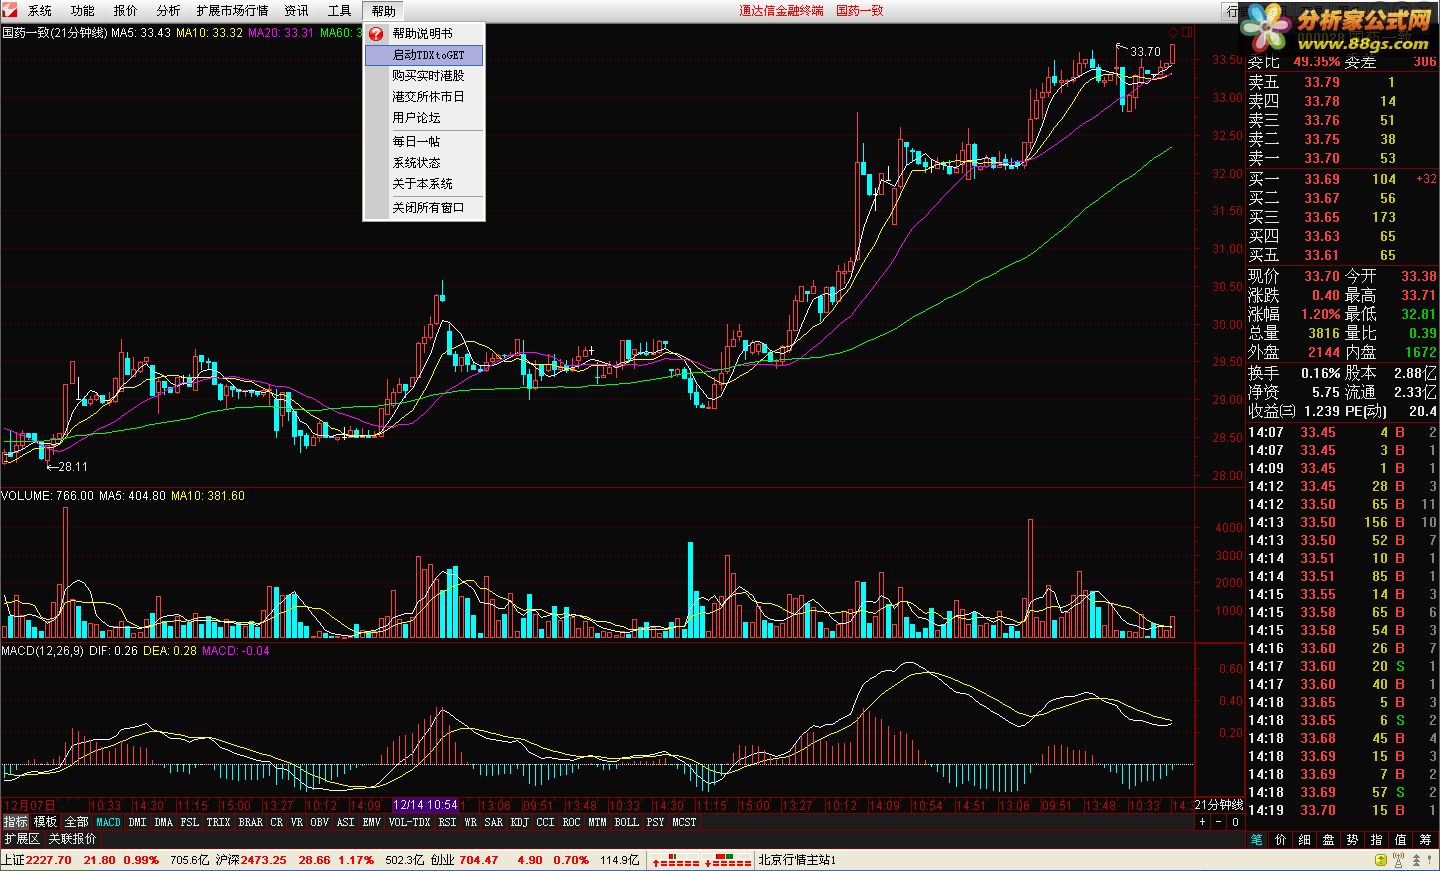The height and width of the screenshot is (871, 1440).
Task: Switch to the 价 panel tab
Action: pos(1280,840)
